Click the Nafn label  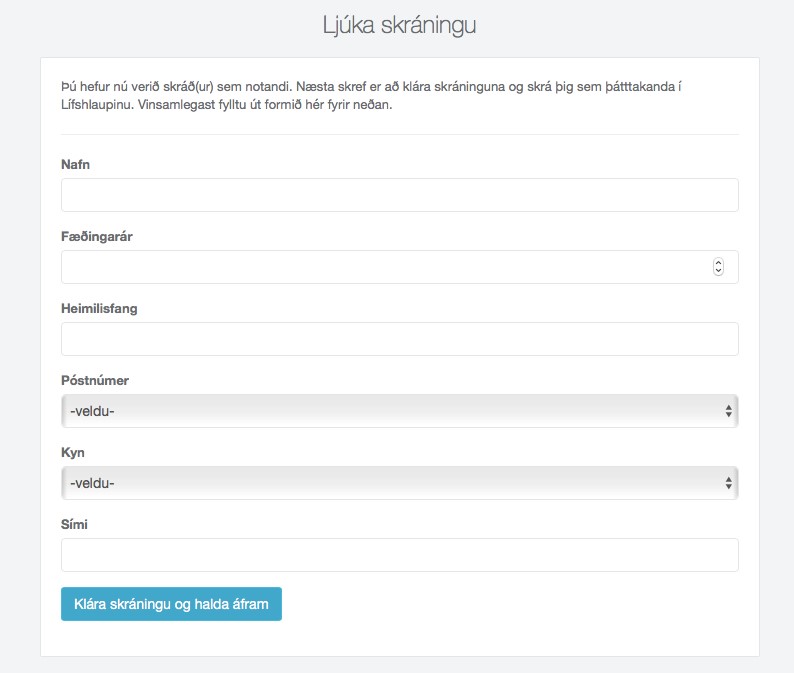point(75,165)
